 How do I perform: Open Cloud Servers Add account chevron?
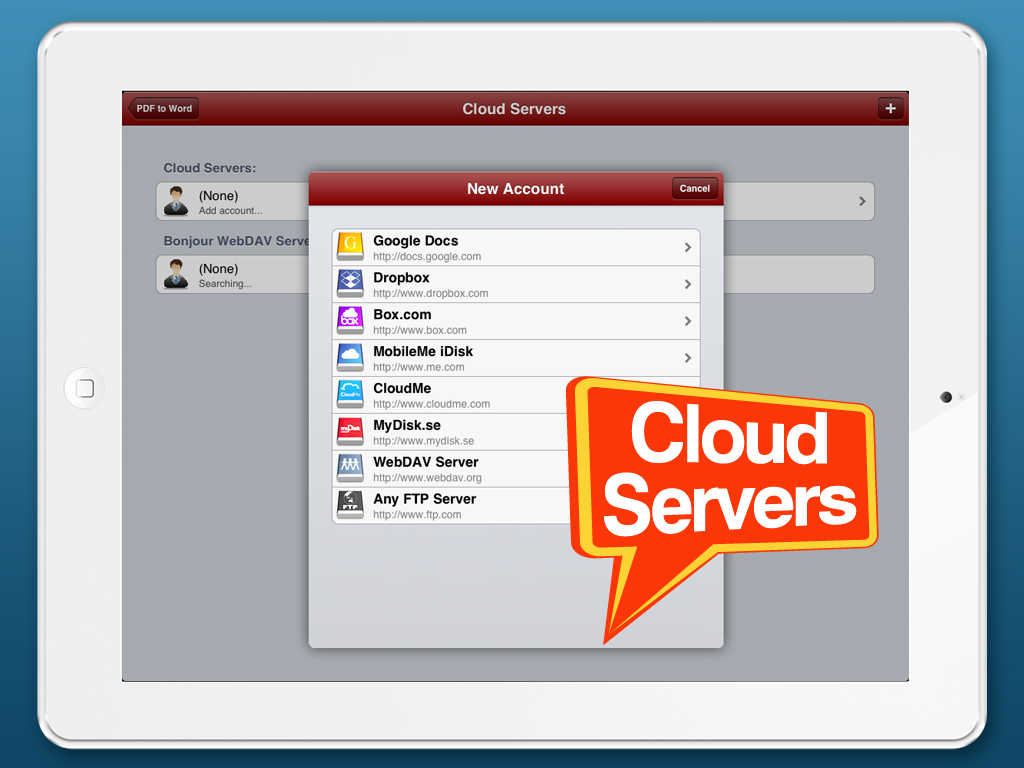862,201
